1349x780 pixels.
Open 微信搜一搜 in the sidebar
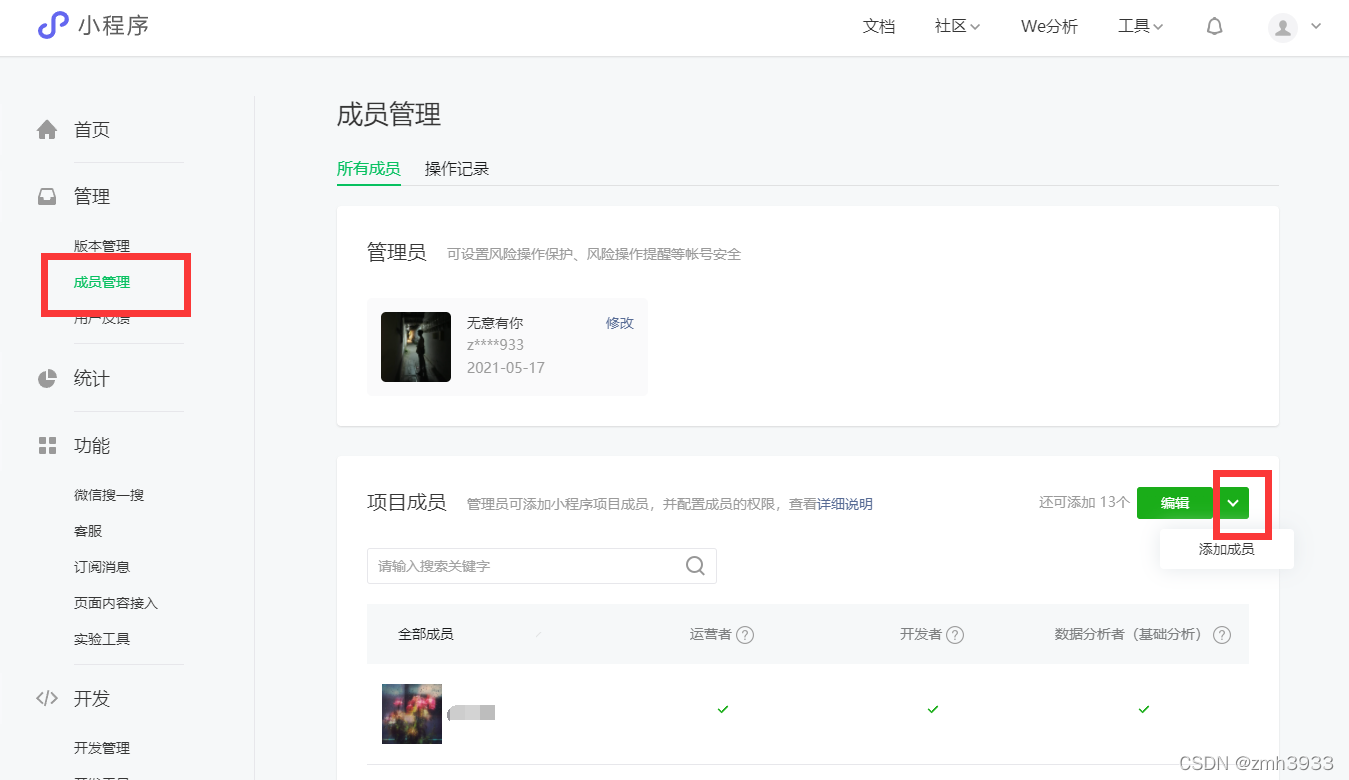[x=109, y=495]
